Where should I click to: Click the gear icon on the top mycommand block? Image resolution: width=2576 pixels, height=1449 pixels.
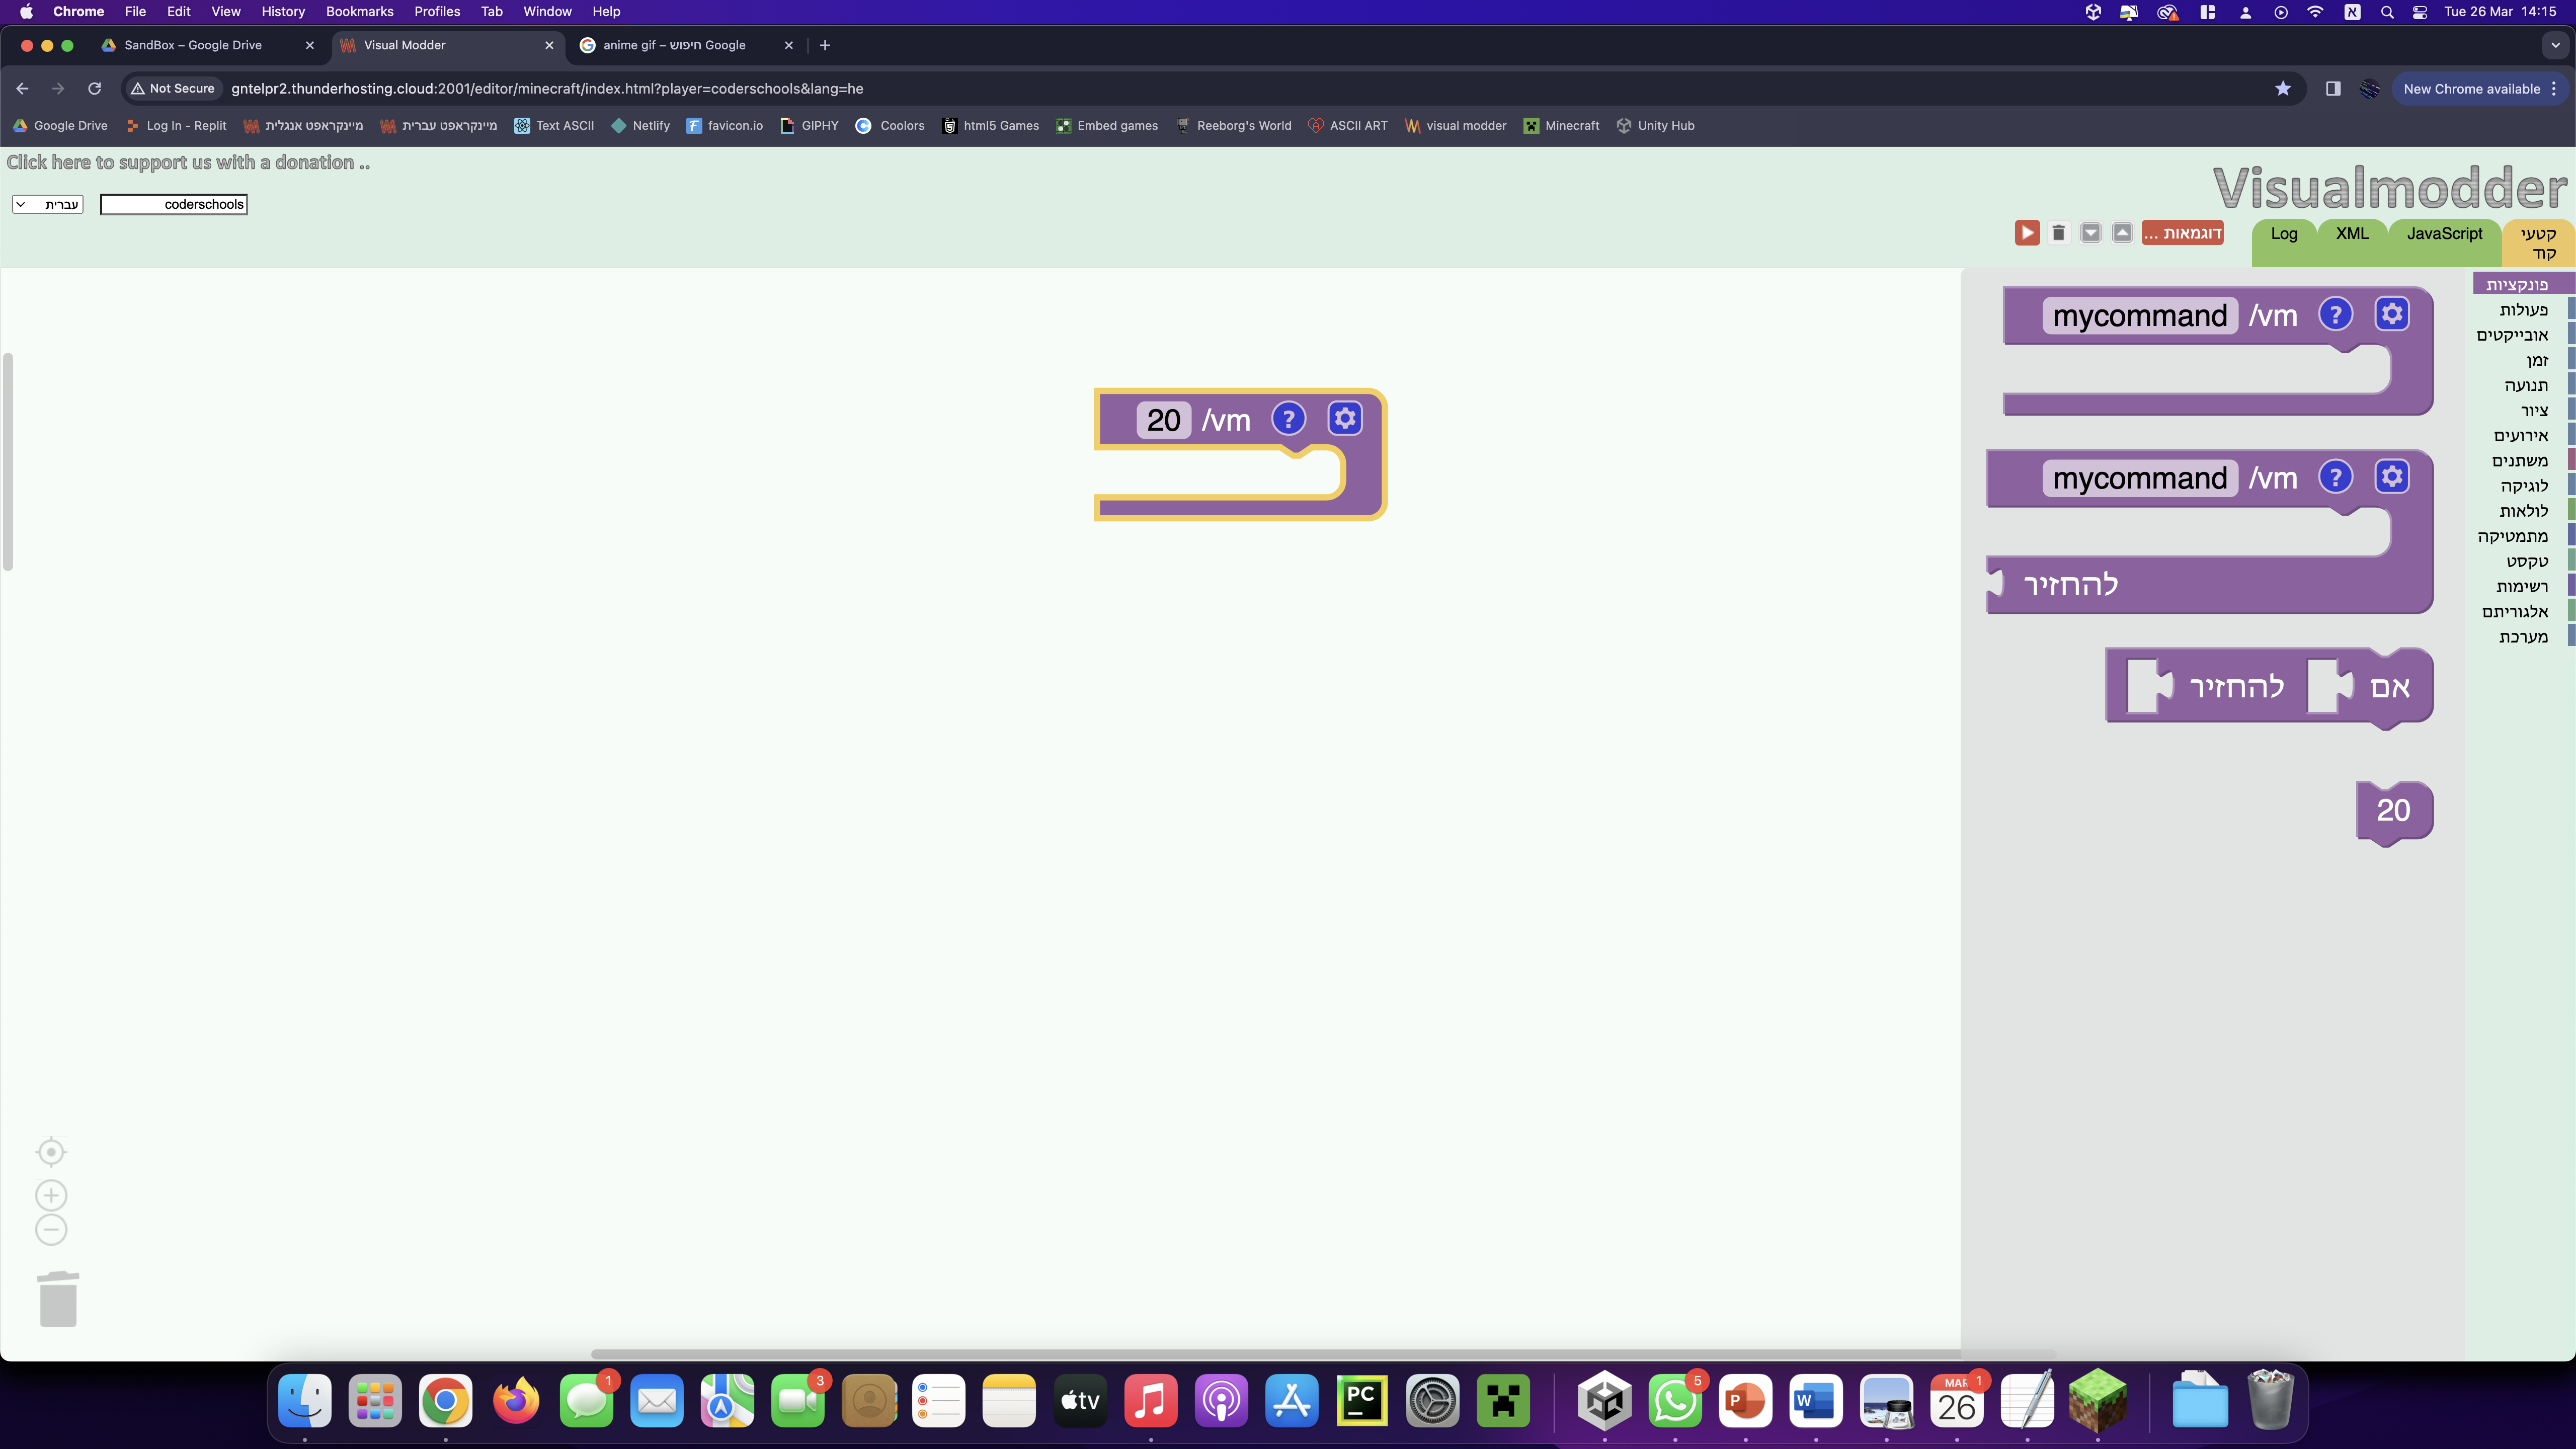[2392, 314]
